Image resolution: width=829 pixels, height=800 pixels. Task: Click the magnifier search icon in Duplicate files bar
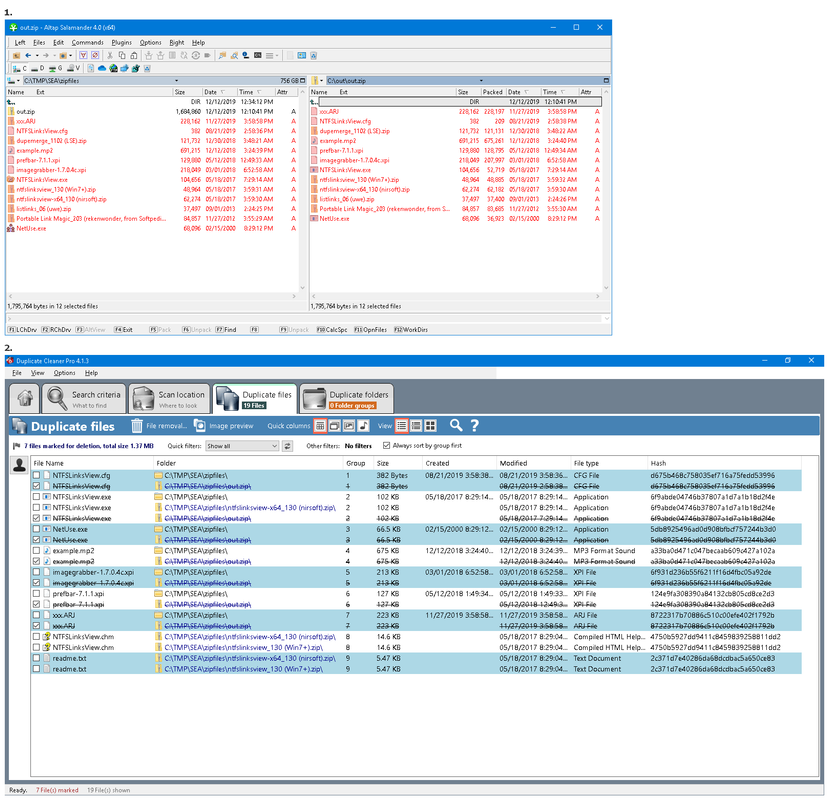456,425
